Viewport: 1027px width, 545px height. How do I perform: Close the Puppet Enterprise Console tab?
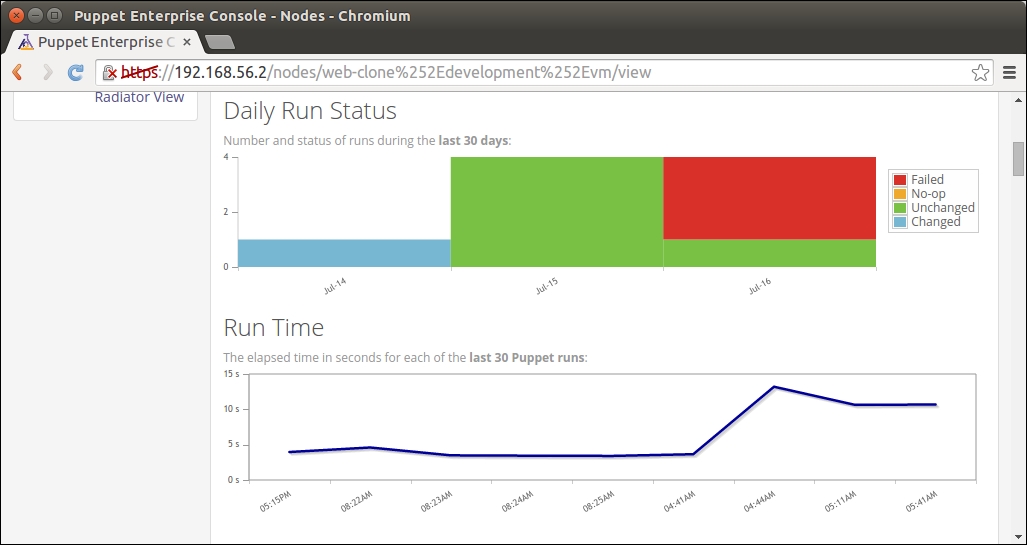186,42
